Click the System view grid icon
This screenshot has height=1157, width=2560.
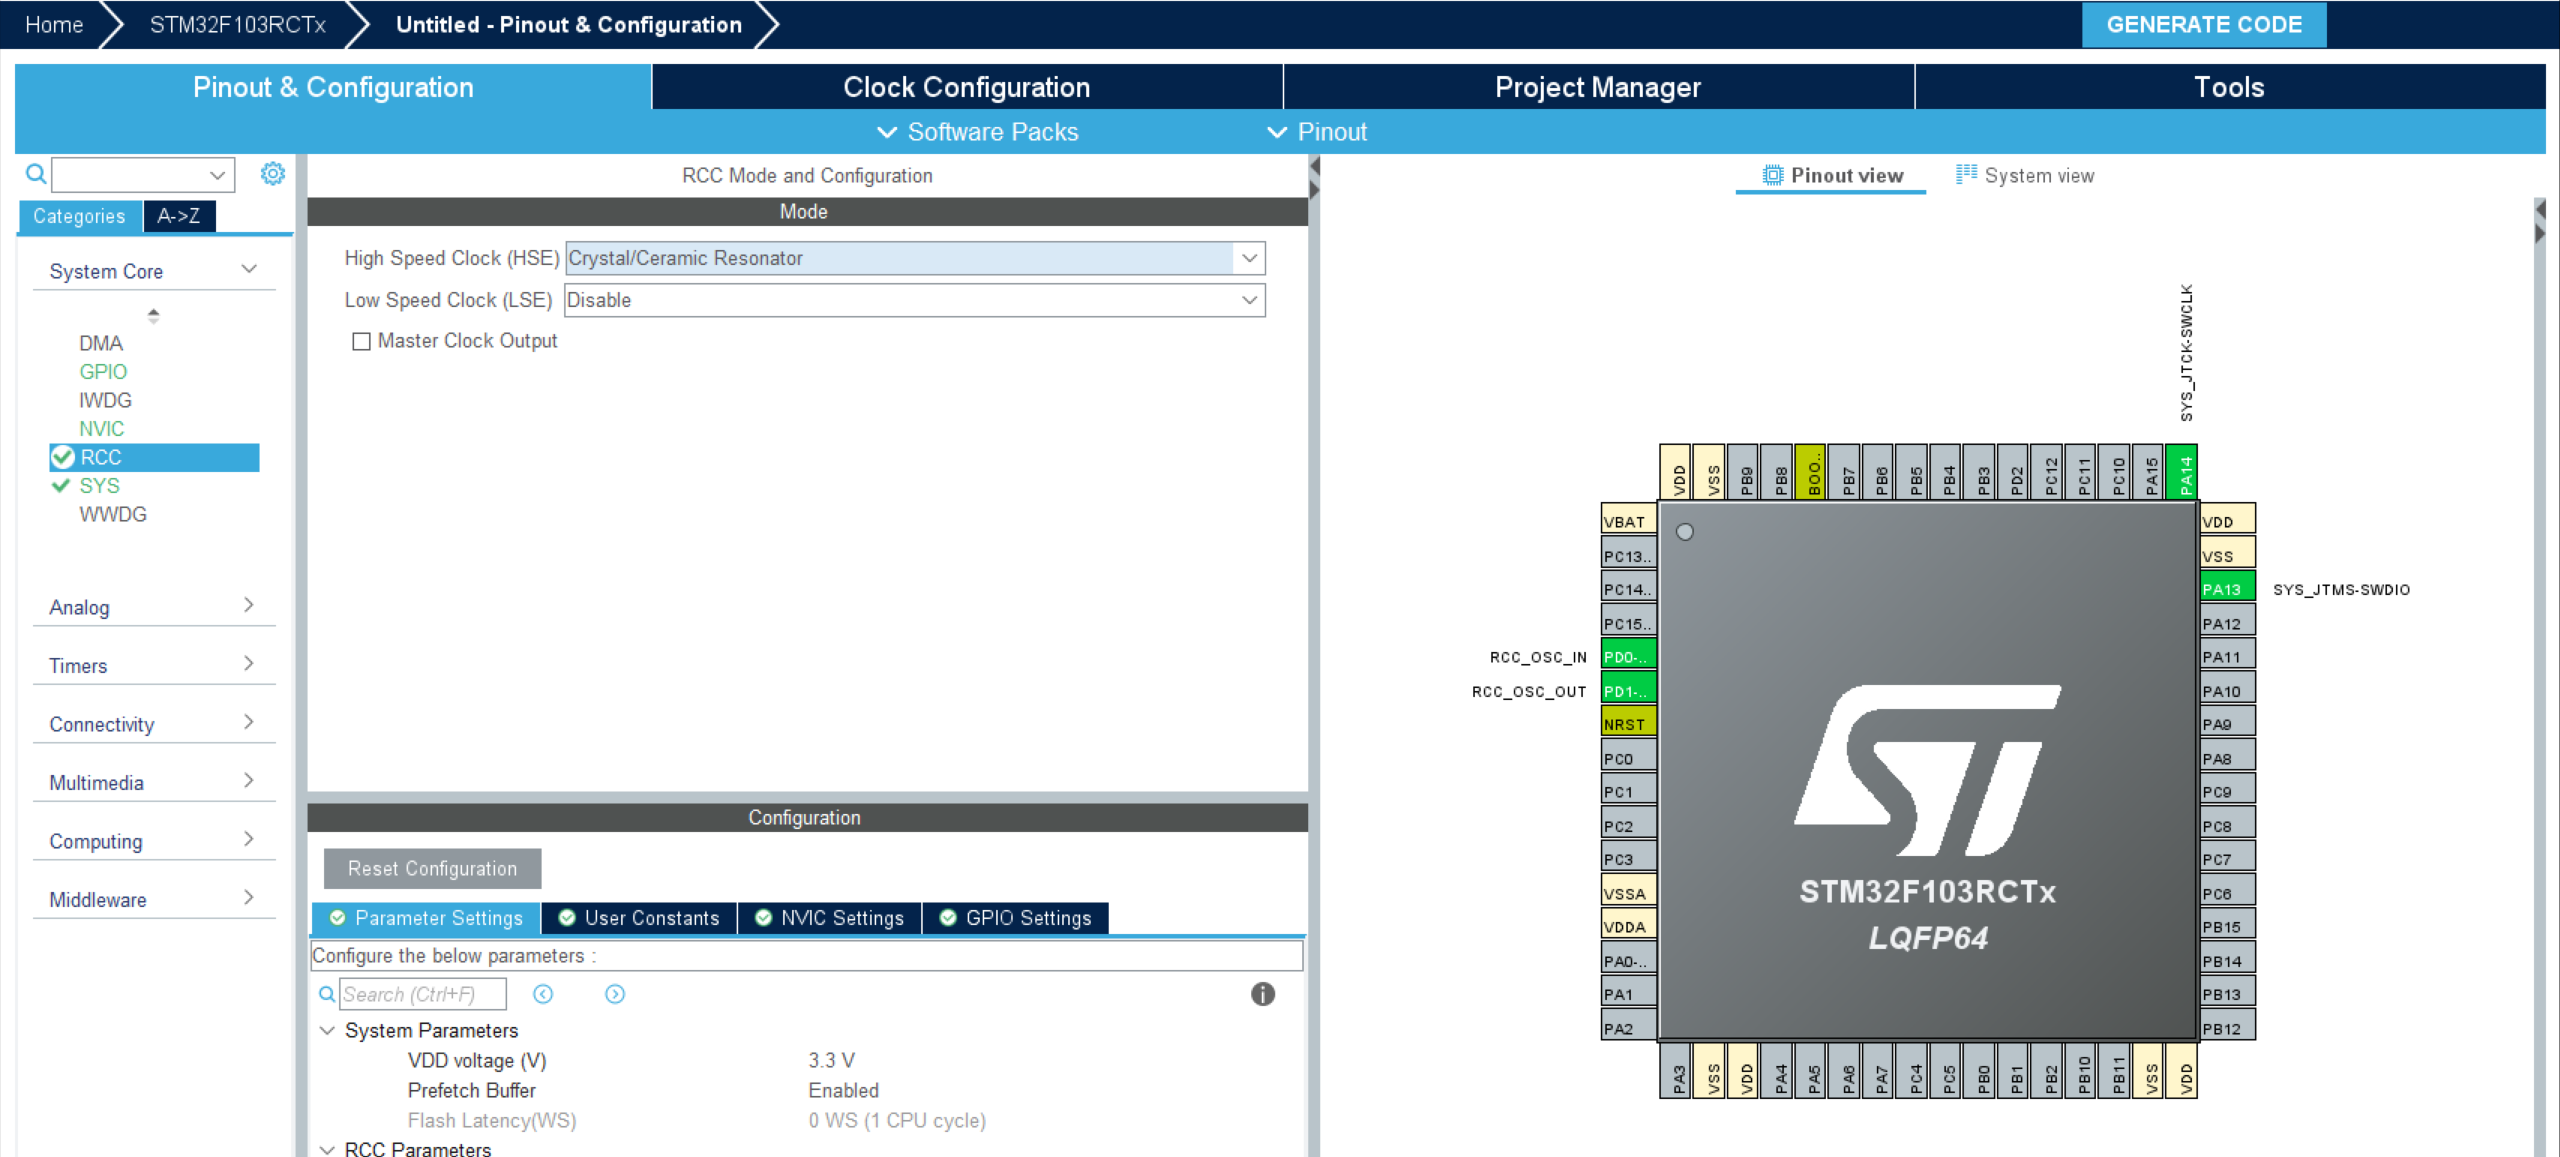1966,175
